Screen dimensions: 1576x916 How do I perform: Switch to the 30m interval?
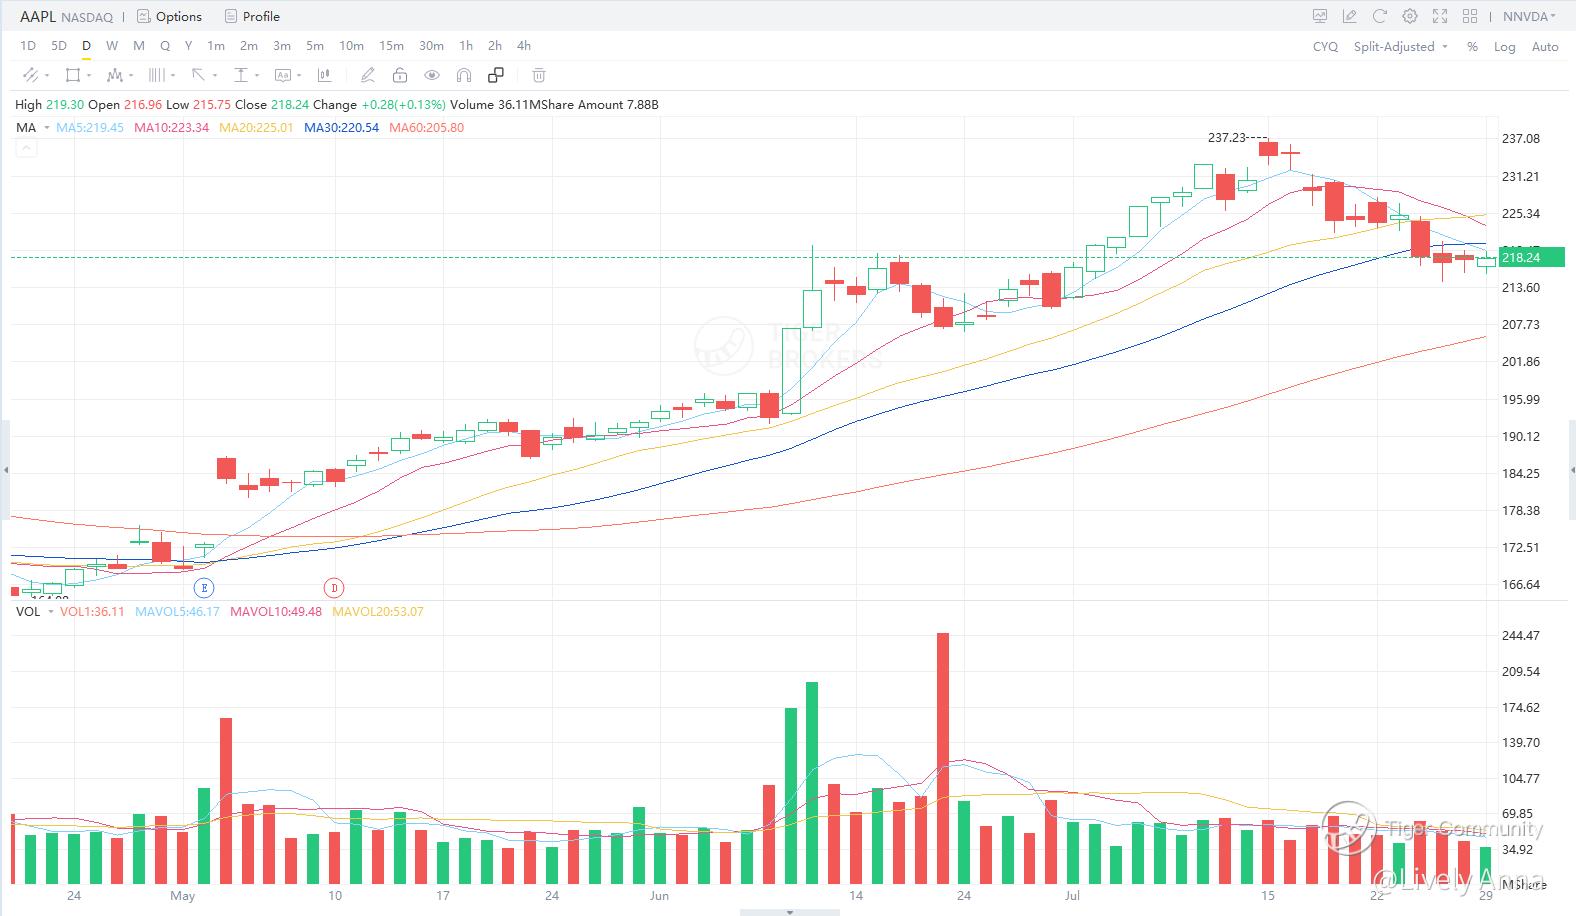pos(431,46)
